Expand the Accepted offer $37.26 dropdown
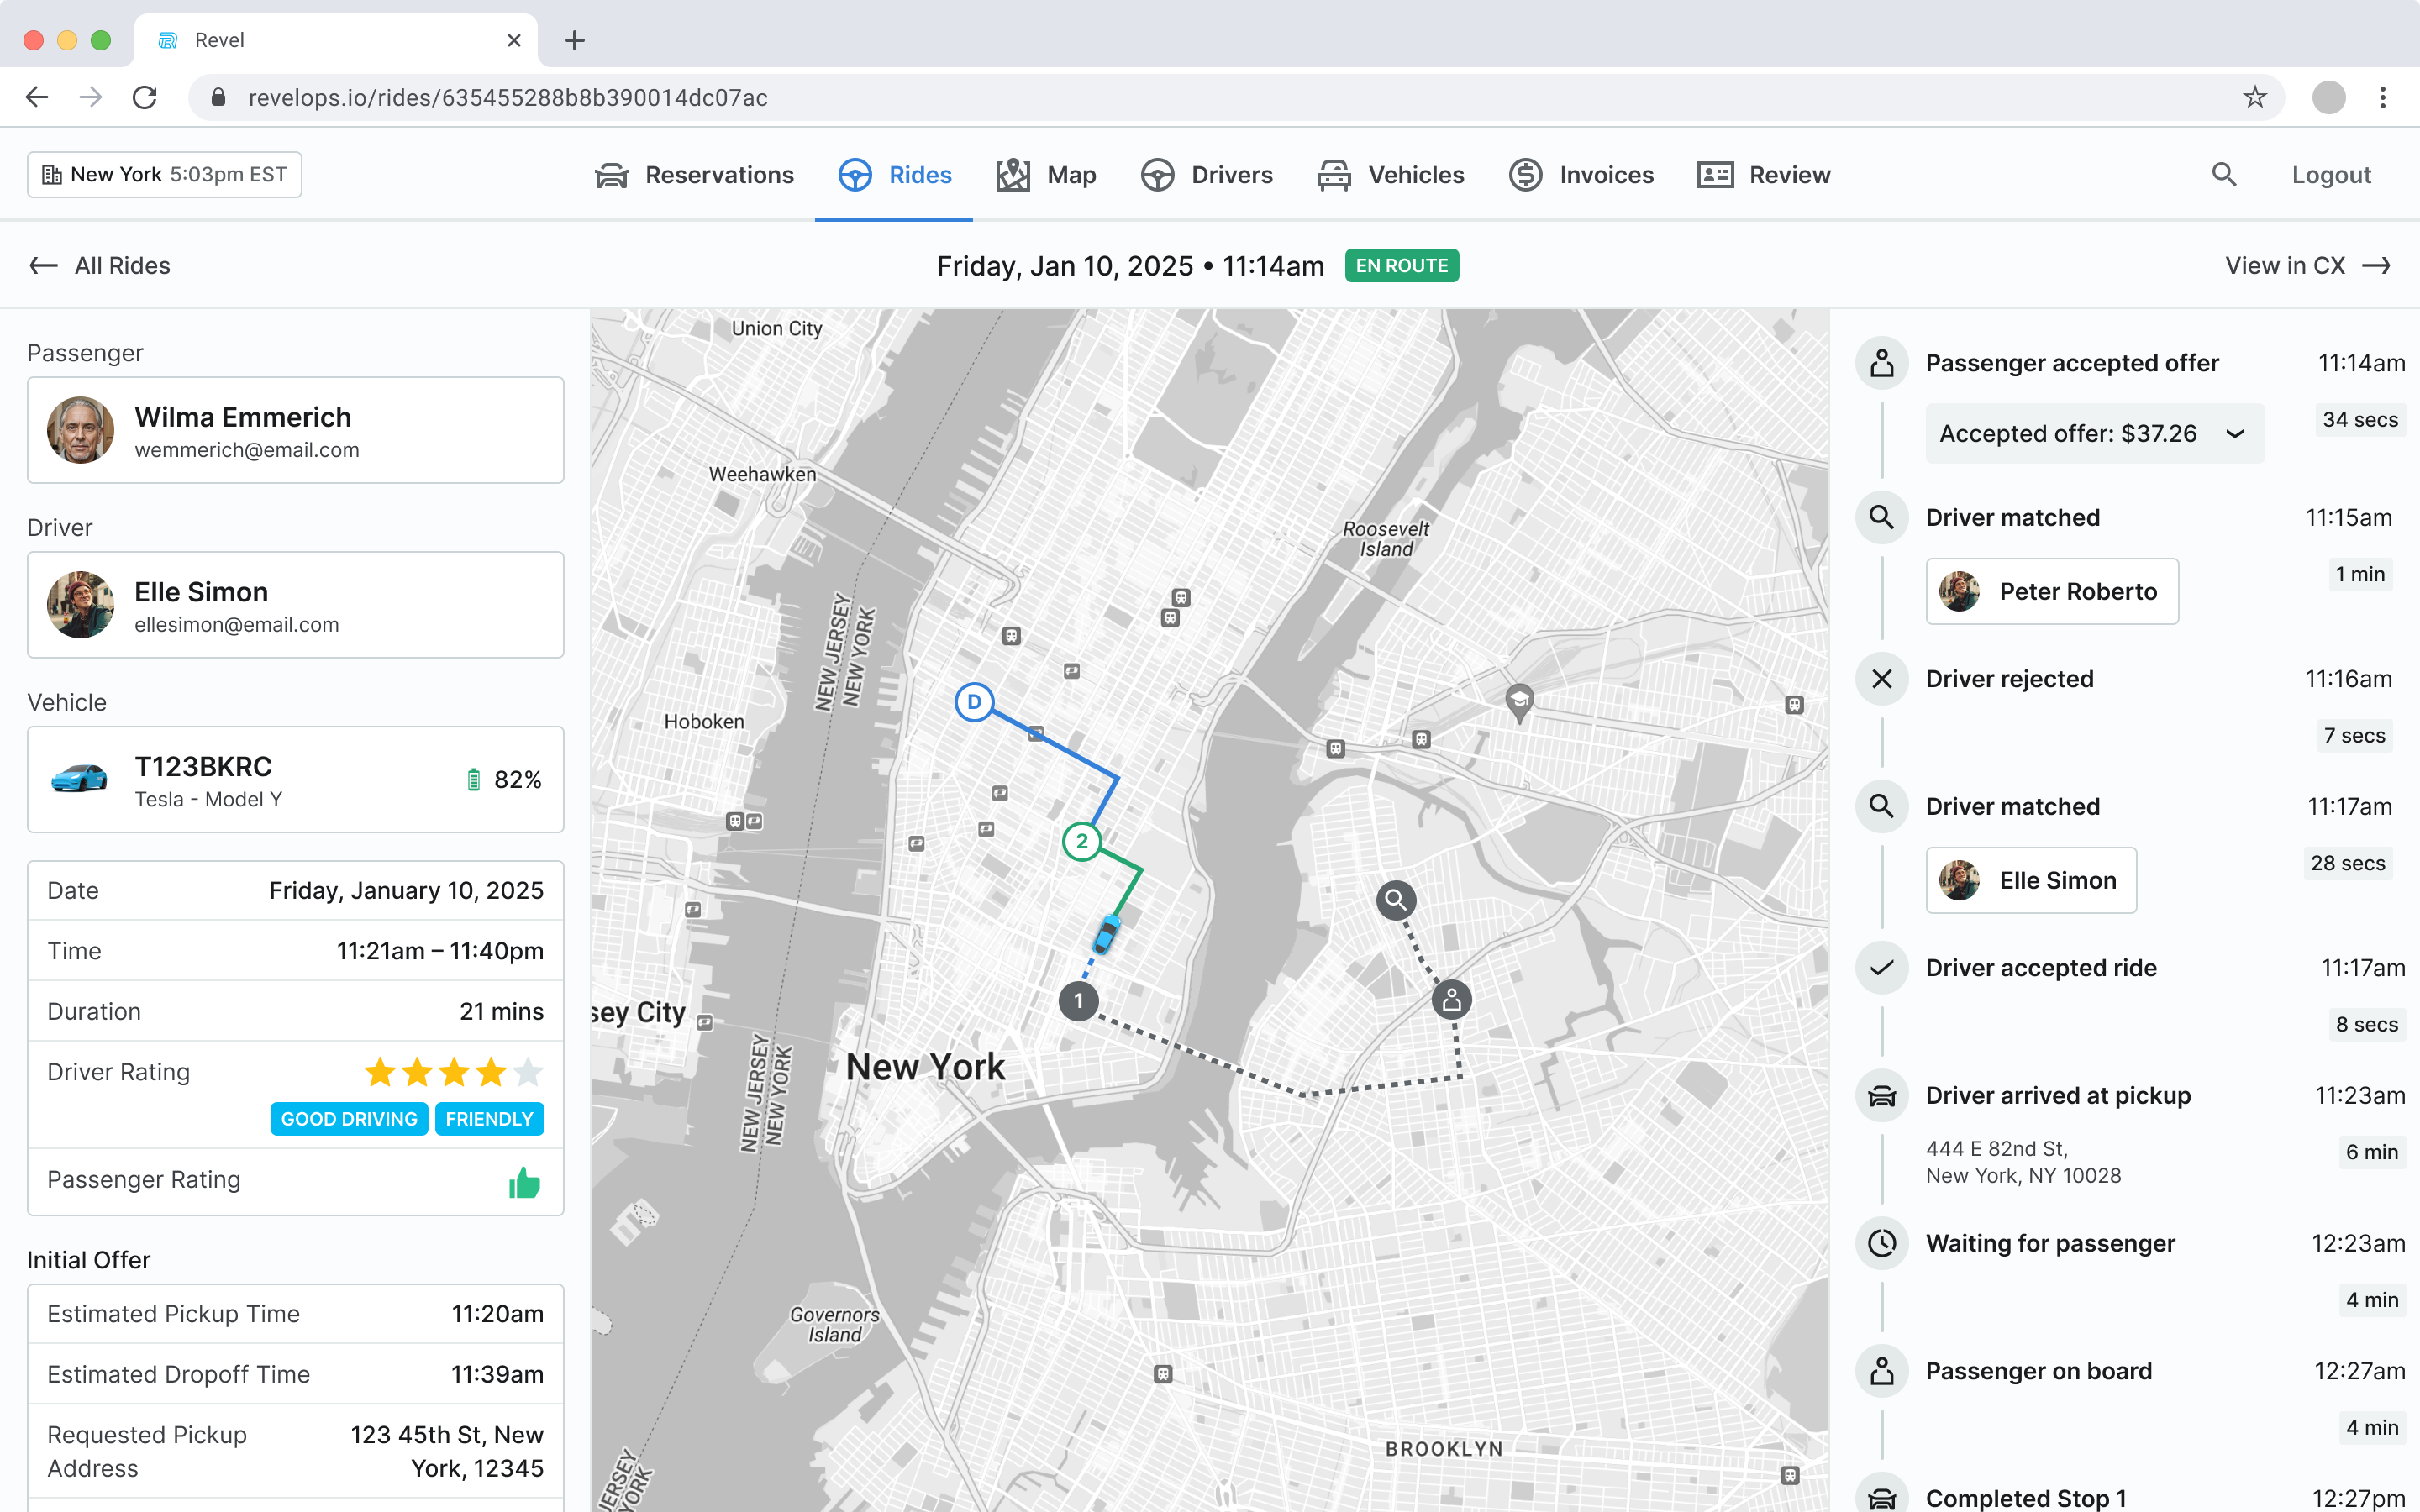2420x1512 pixels. tap(2094, 434)
